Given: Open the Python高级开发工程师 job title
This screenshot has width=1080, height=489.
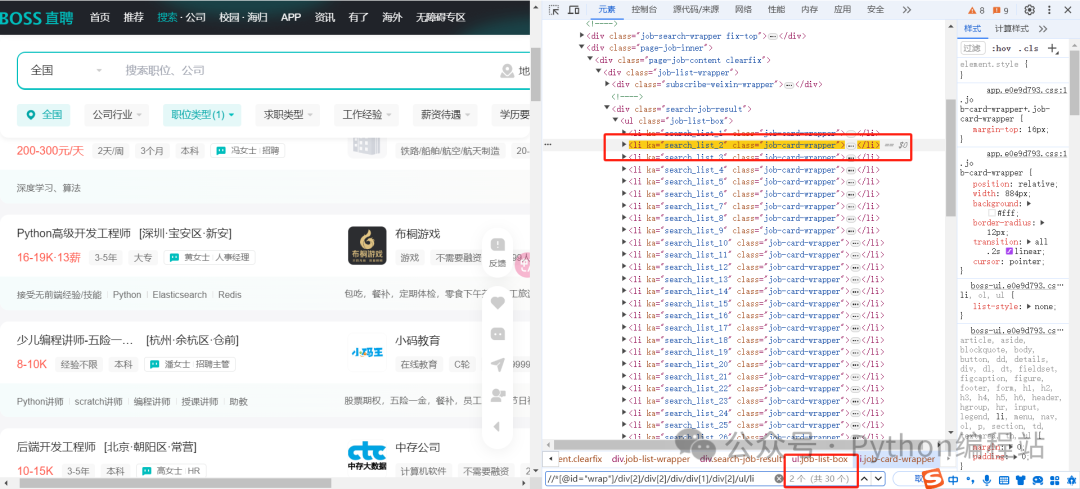Looking at the screenshot, I should pyautogui.click(x=74, y=233).
